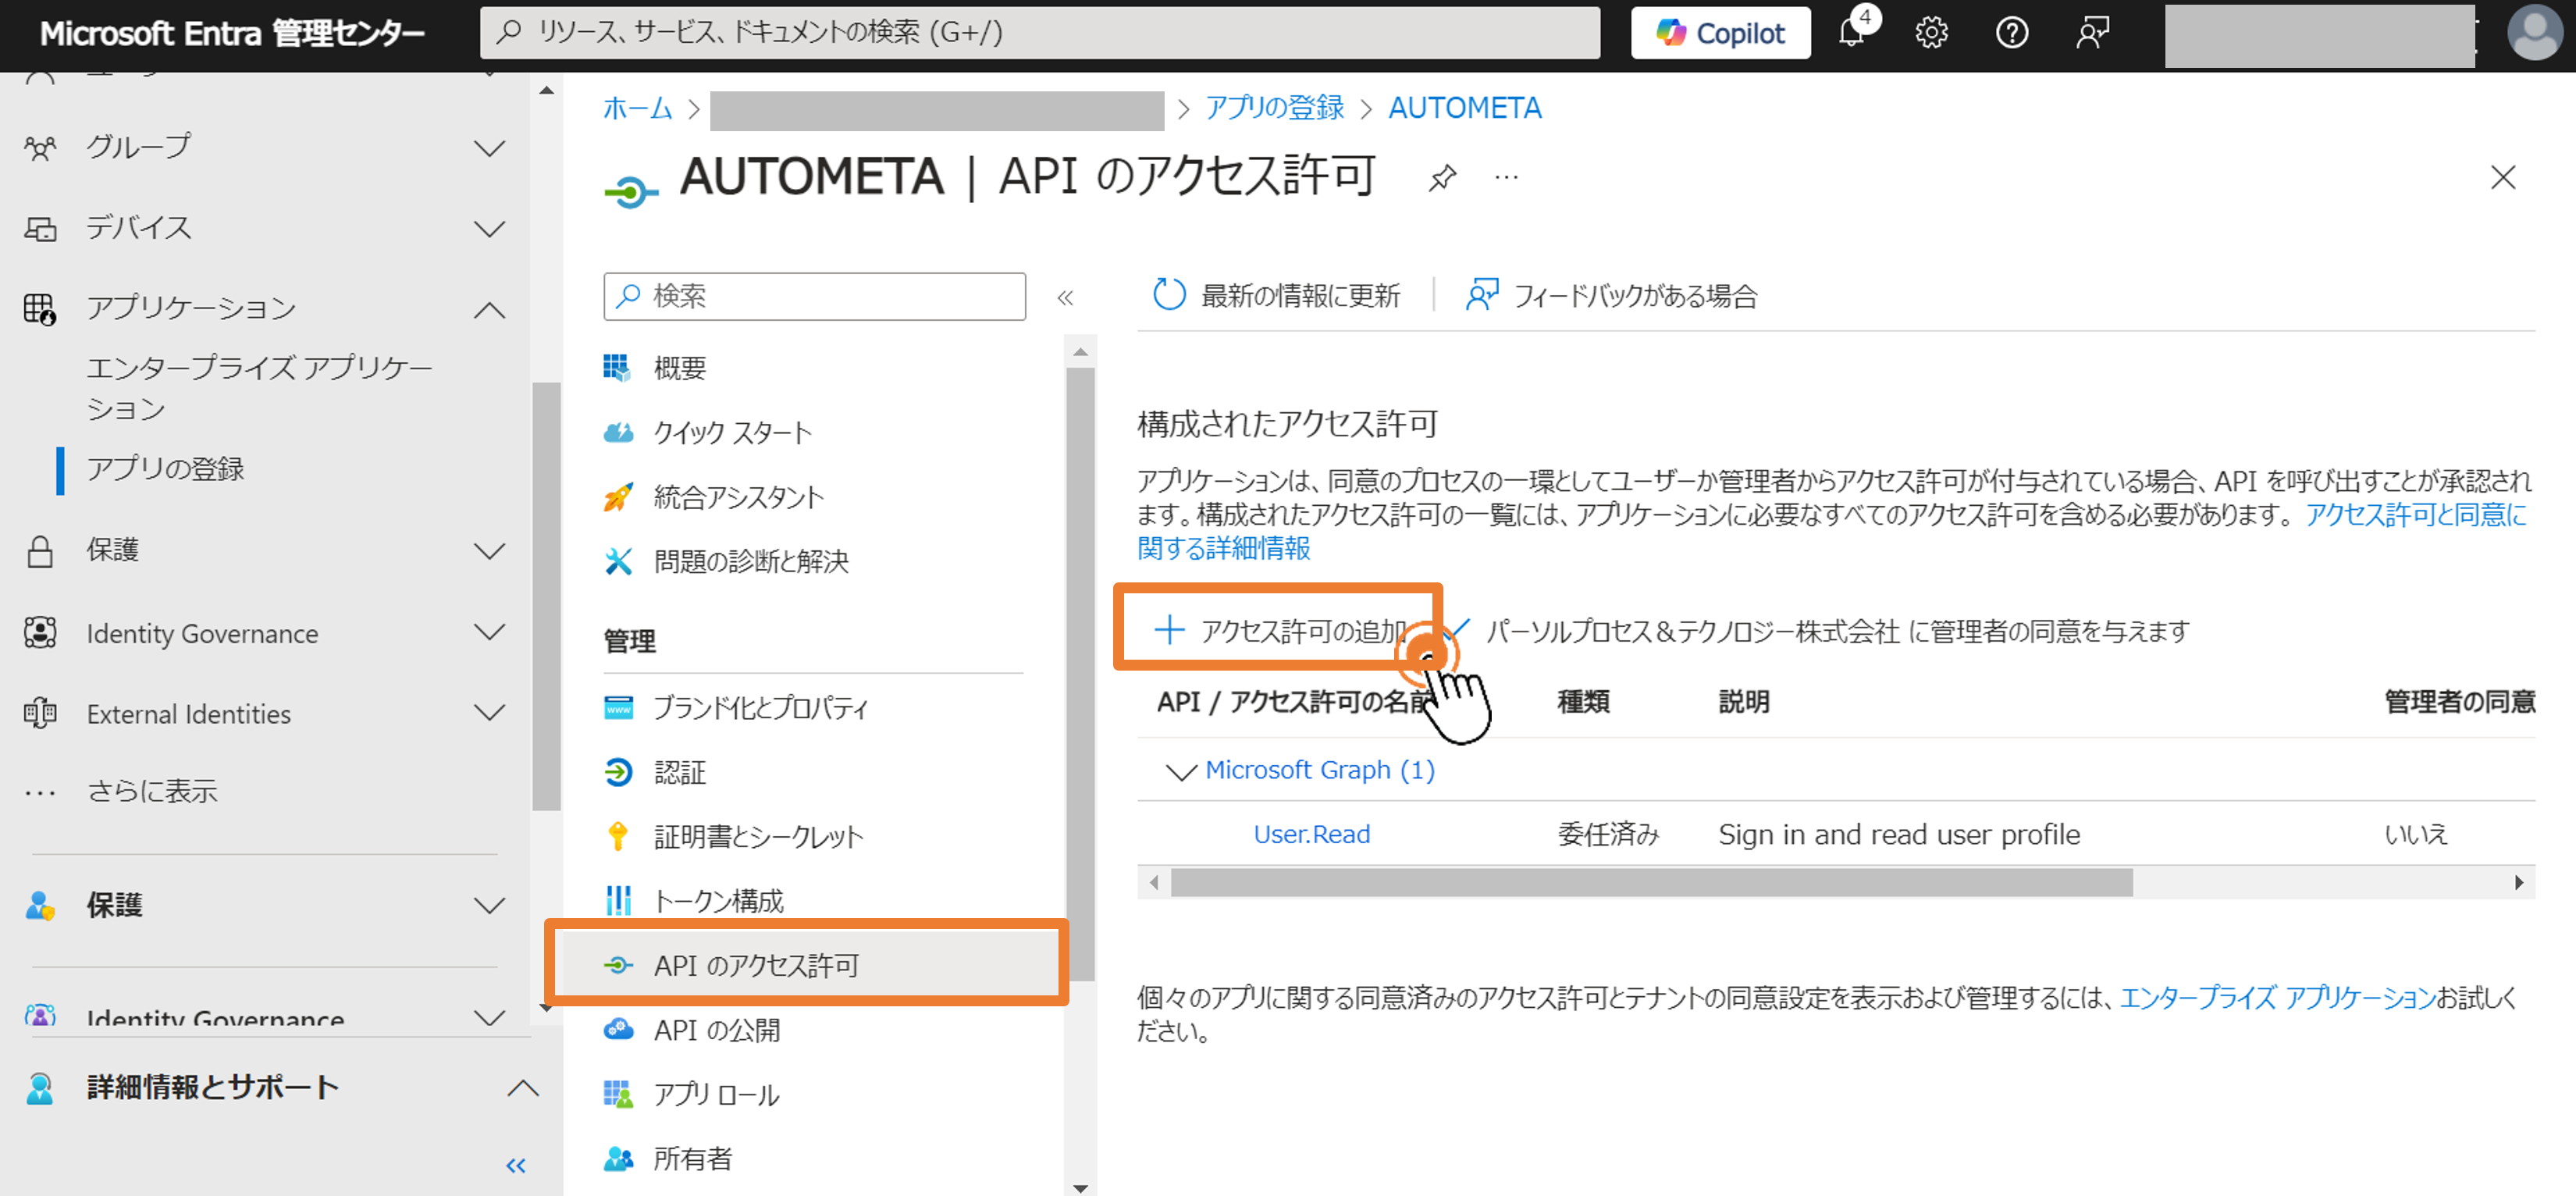Image resolution: width=2576 pixels, height=1196 pixels.
Task: Open the more options ellipsis beside the title
Action: [1506, 178]
